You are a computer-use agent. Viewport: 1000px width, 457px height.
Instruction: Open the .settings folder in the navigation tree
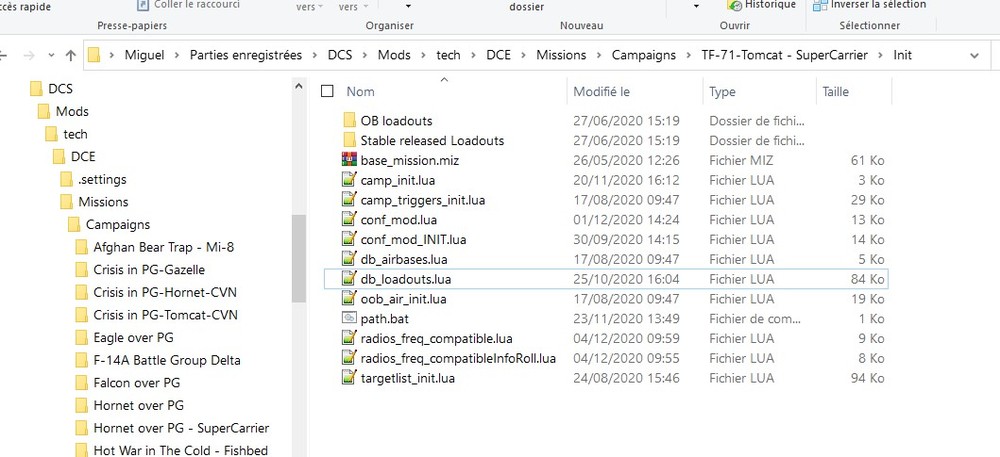[101, 179]
